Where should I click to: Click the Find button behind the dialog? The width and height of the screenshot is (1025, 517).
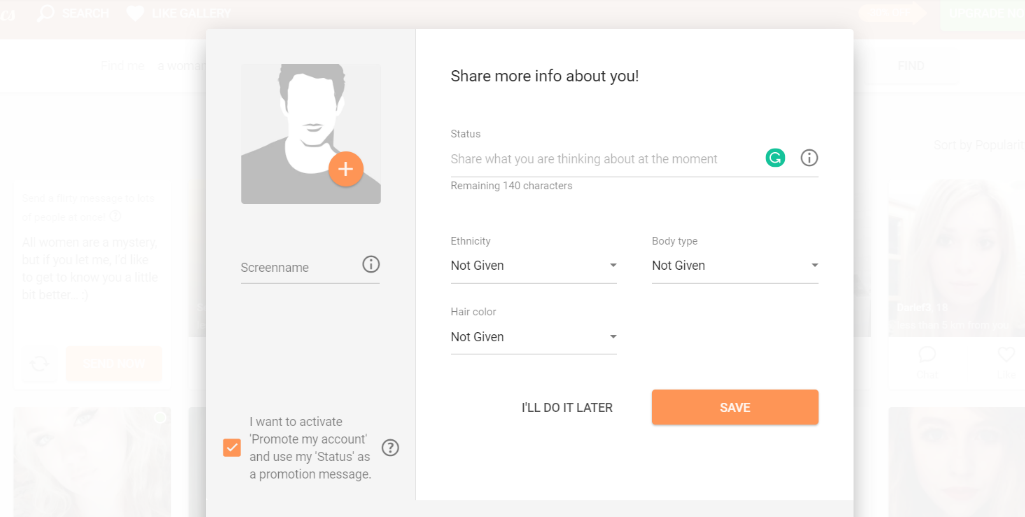pos(910,66)
